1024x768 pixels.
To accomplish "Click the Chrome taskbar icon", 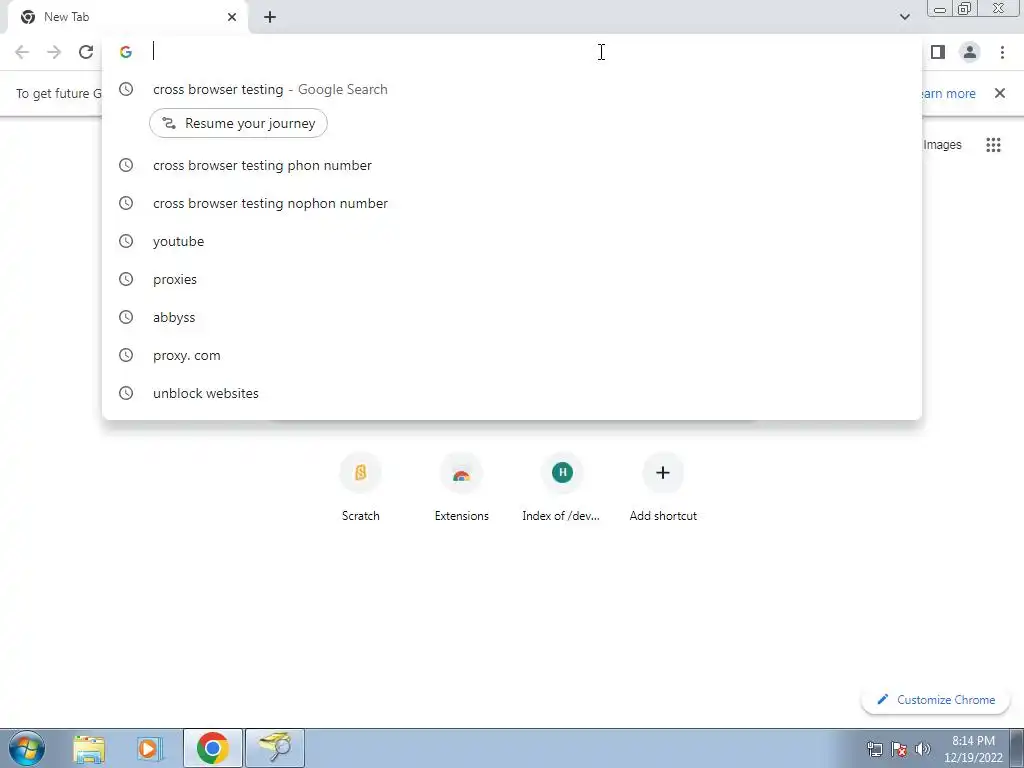I will coord(212,748).
